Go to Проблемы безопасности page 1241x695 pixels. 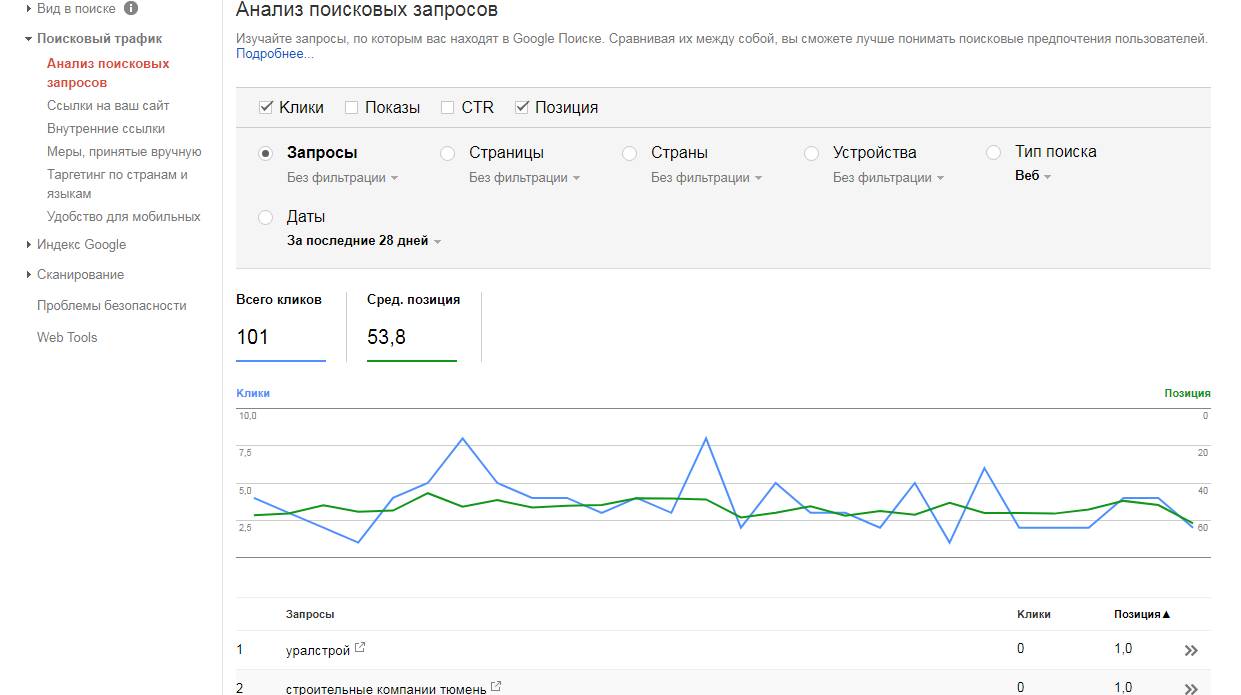tap(111, 306)
